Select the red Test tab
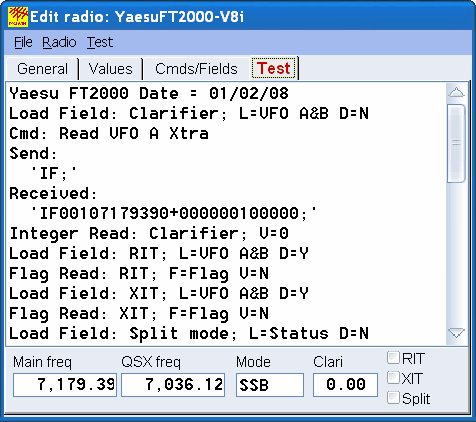The image size is (476, 422). pos(274,68)
